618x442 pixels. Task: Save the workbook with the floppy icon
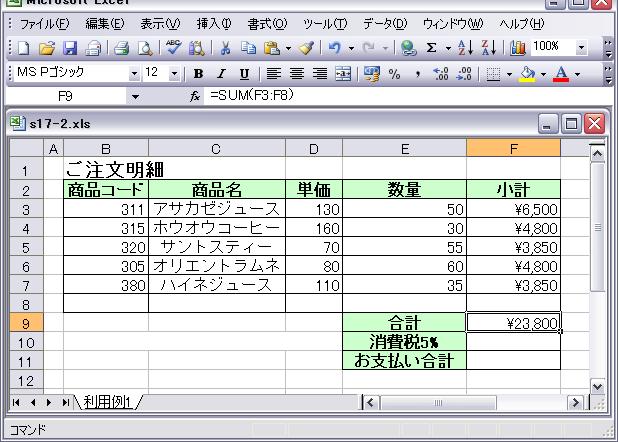(x=70, y=48)
